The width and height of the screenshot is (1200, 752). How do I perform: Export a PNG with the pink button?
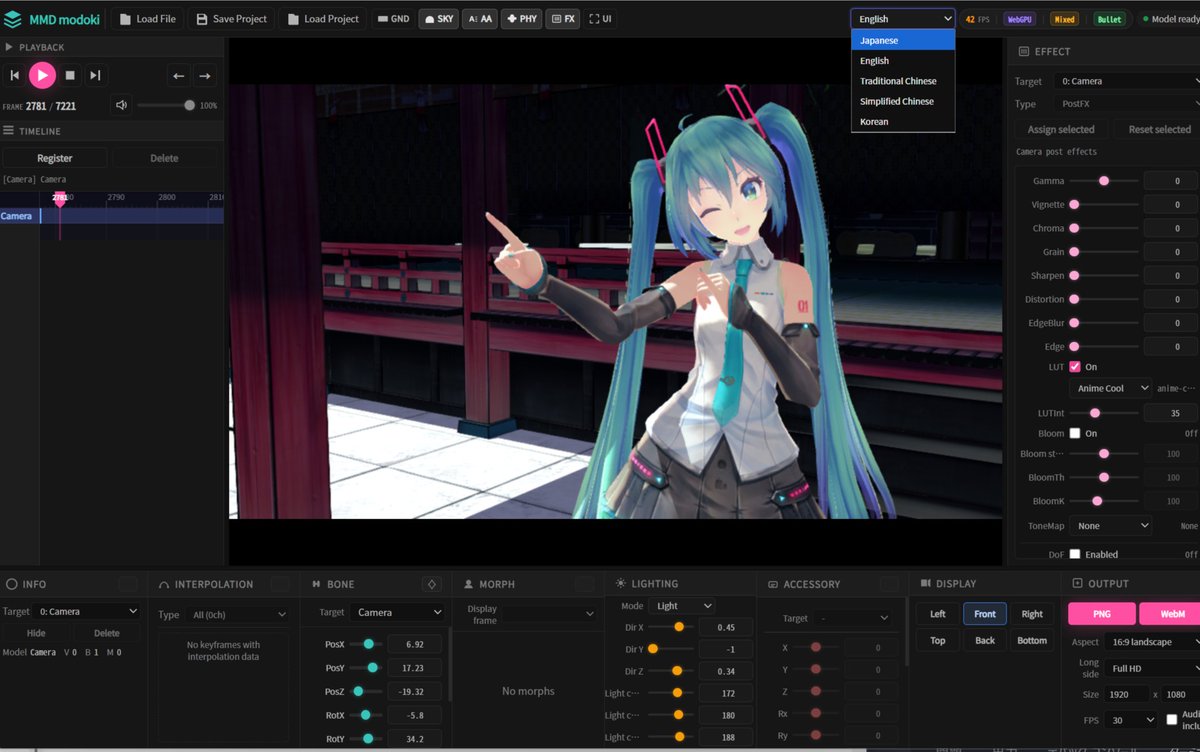tap(1102, 614)
